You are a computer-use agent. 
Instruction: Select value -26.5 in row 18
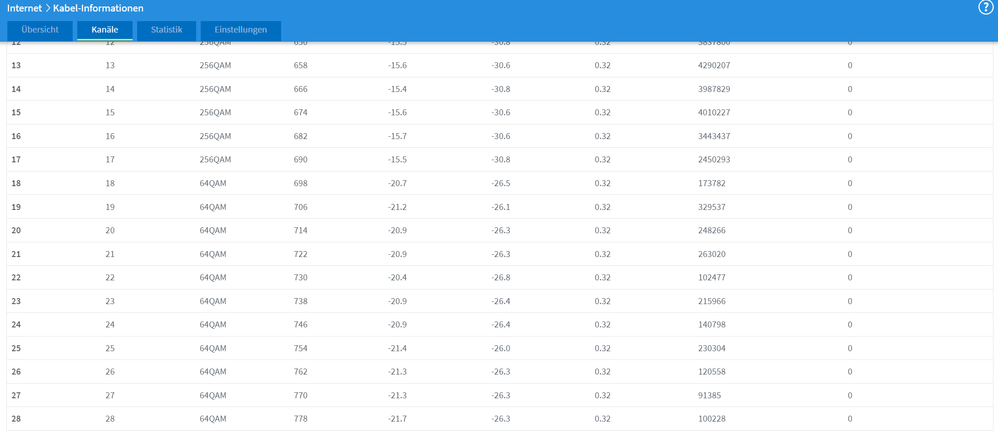pos(501,183)
